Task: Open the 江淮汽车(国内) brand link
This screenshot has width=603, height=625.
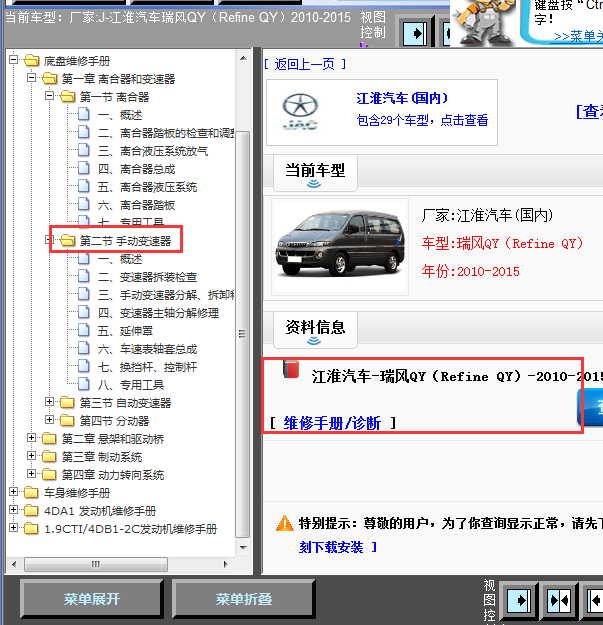Action: 402,98
